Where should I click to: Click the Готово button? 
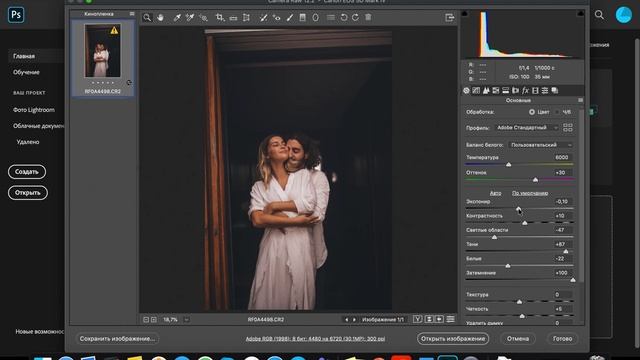point(562,339)
